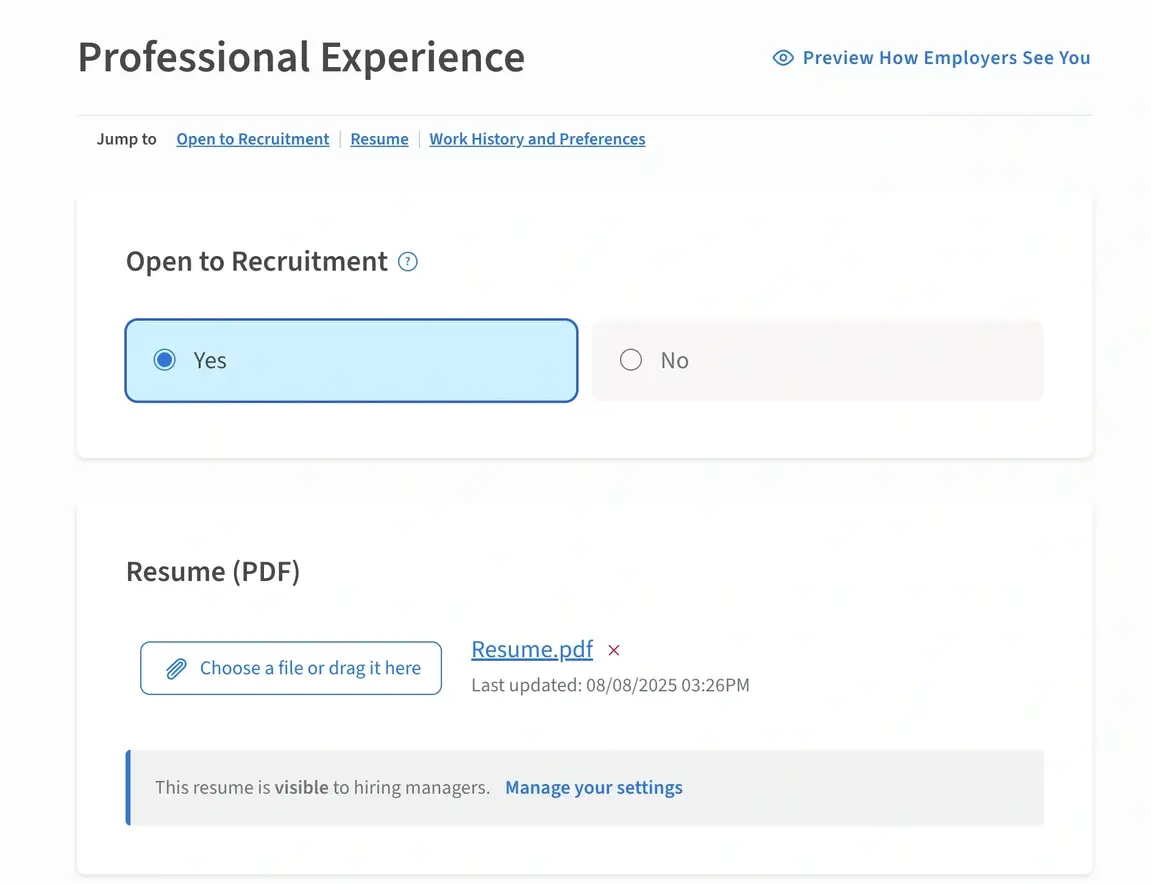The height and width of the screenshot is (884, 1151).
Task: Open the Preview How Employers See You link
Action: [x=946, y=58]
